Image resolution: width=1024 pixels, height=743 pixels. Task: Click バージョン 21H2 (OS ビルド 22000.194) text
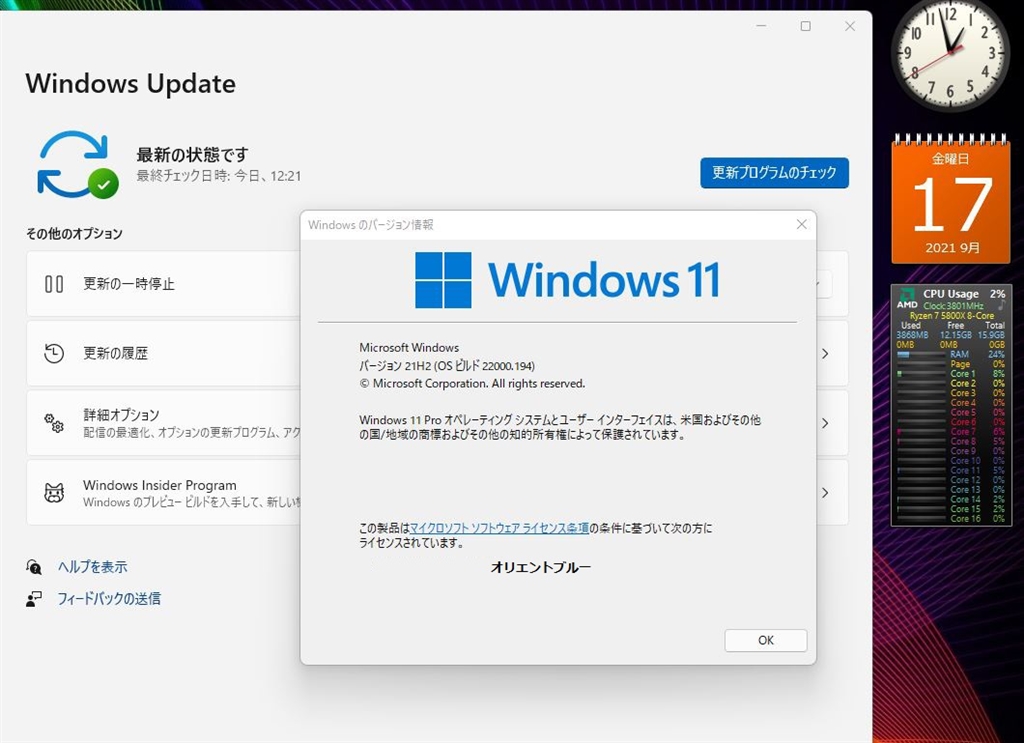[x=447, y=366]
